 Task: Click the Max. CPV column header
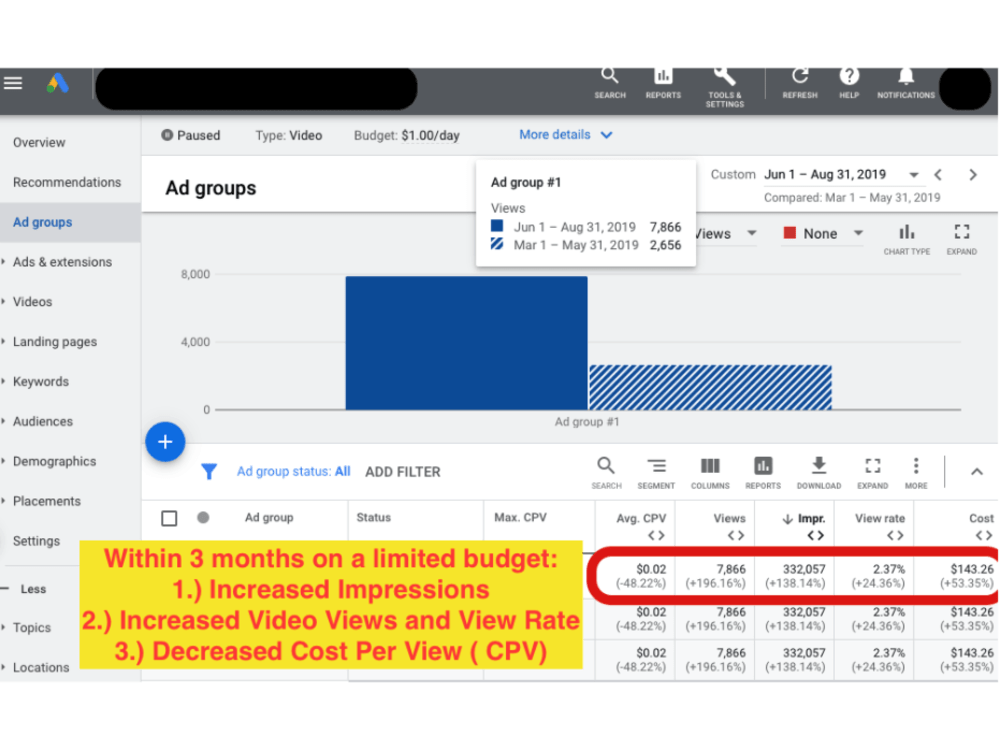520,517
